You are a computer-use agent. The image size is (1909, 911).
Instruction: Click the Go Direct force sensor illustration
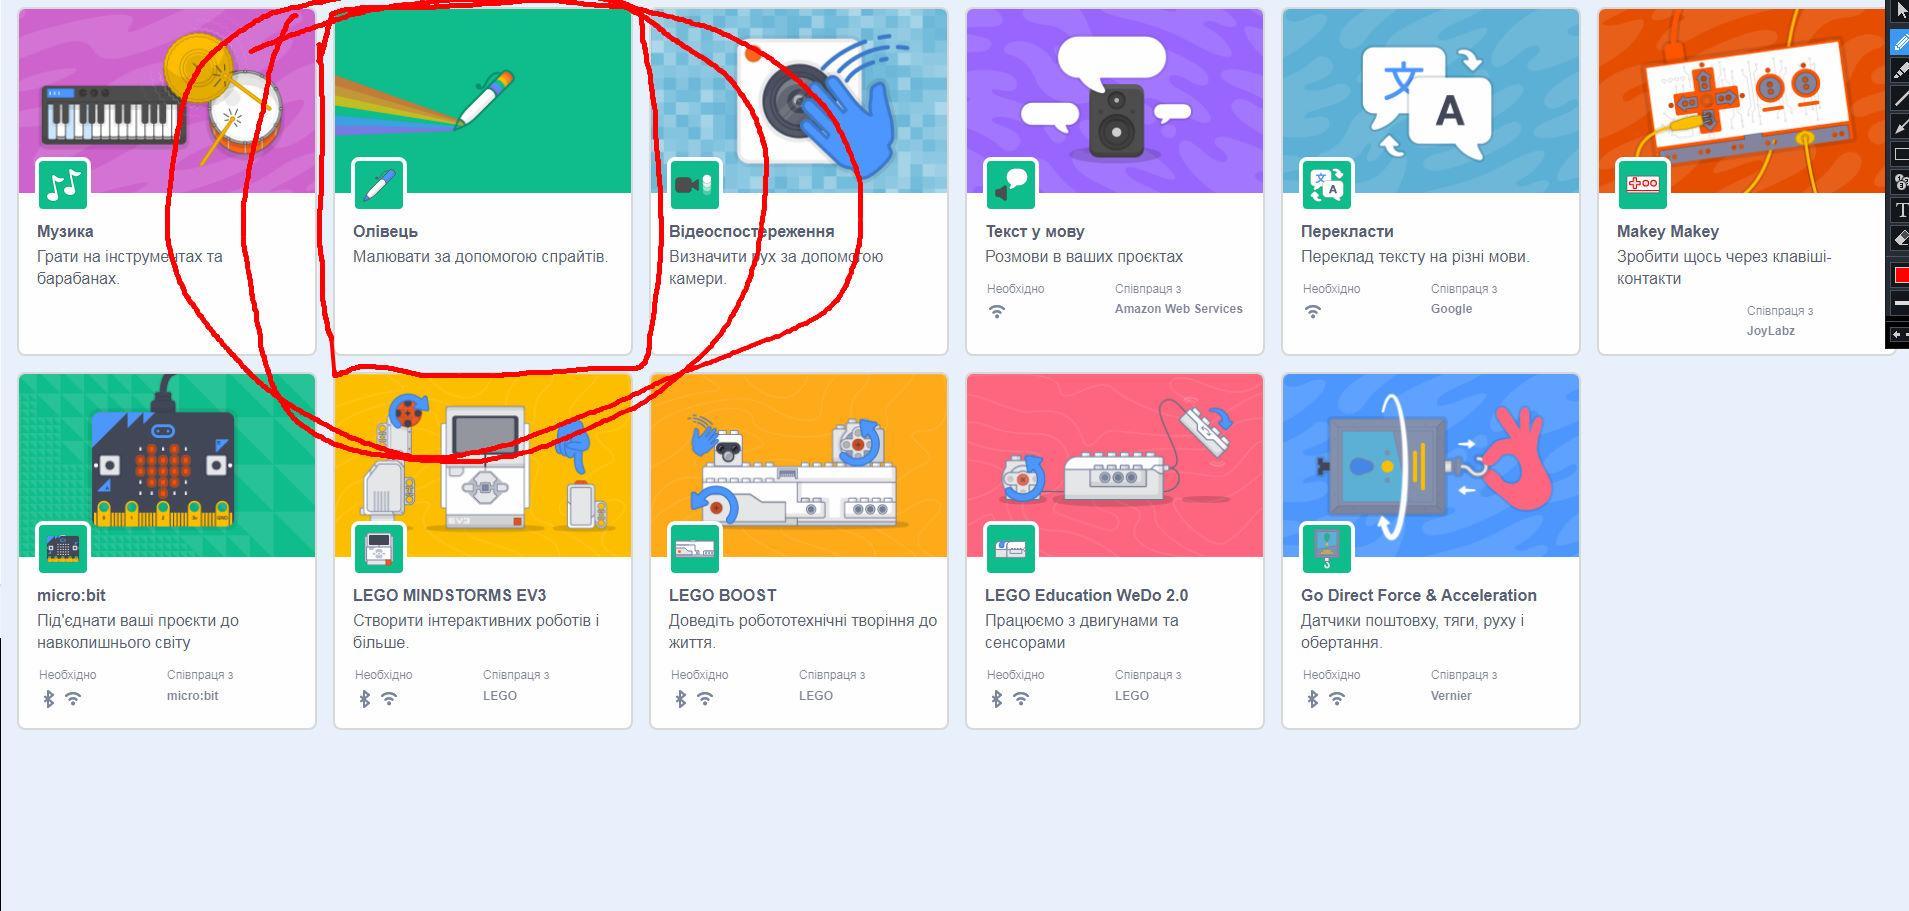pos(1431,465)
